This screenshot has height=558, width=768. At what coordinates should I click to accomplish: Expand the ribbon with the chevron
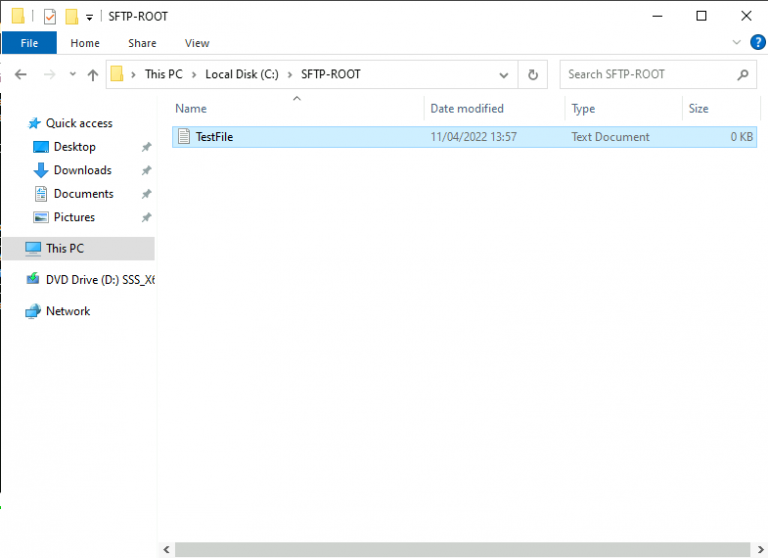[736, 43]
